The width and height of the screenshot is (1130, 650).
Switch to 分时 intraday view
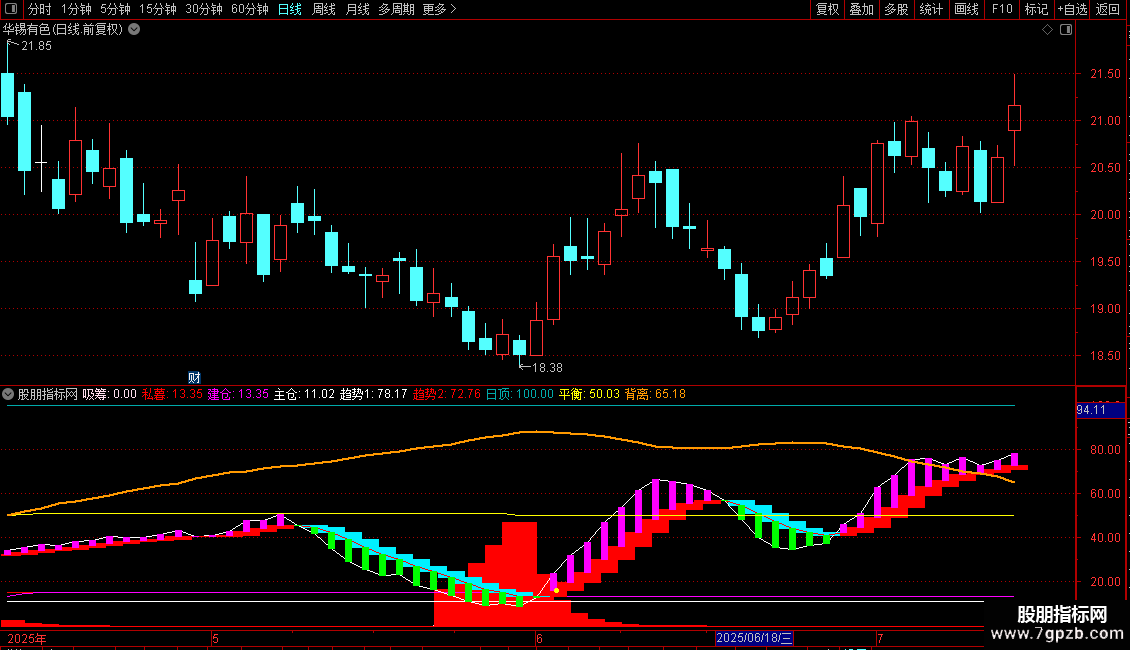(40, 9)
